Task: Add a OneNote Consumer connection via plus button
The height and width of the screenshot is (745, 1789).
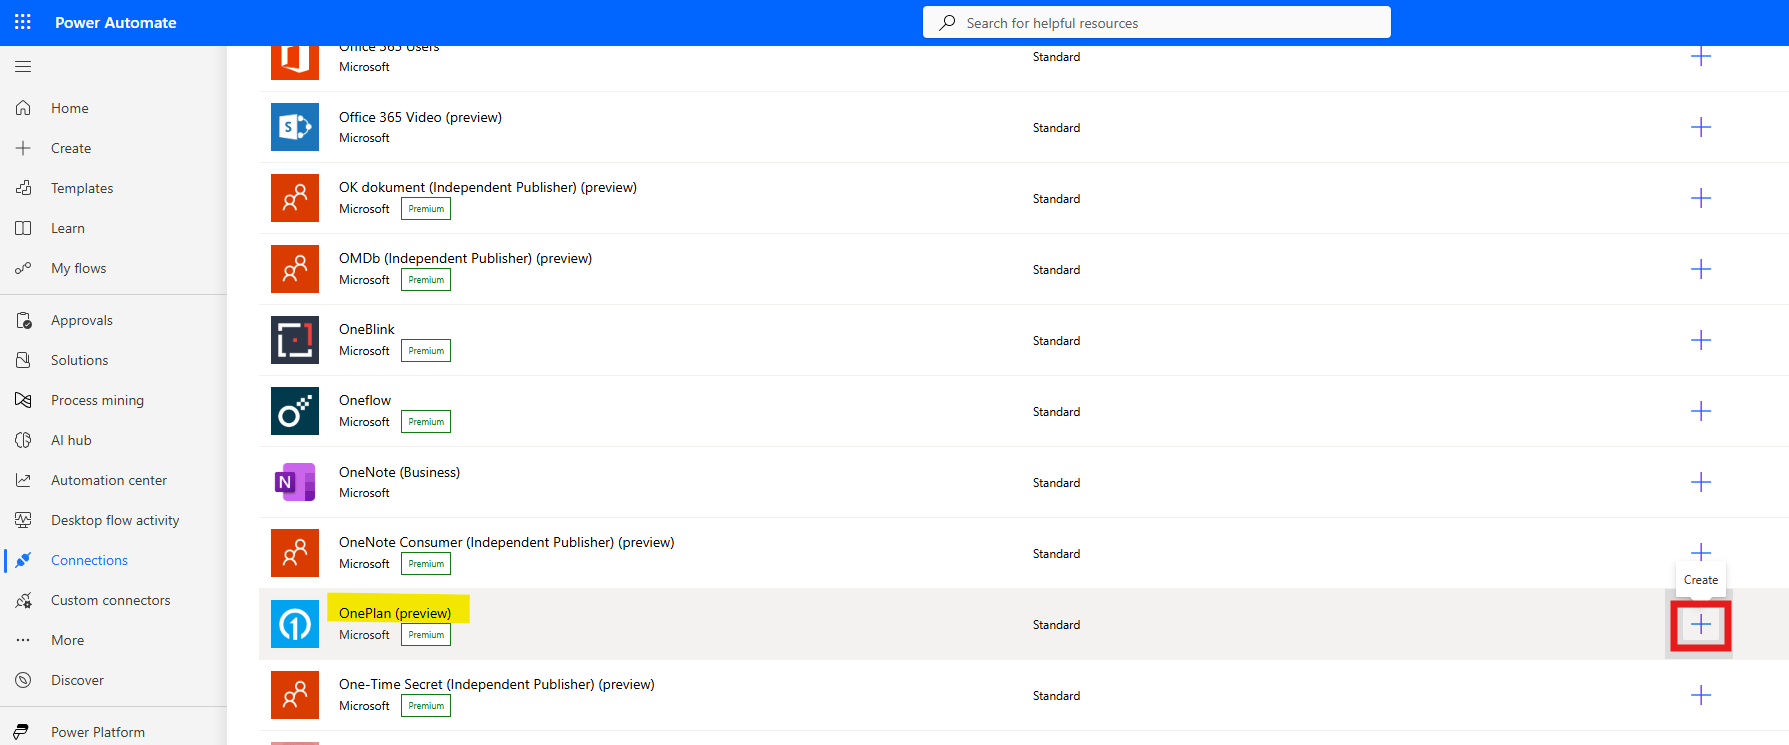Action: (1701, 552)
